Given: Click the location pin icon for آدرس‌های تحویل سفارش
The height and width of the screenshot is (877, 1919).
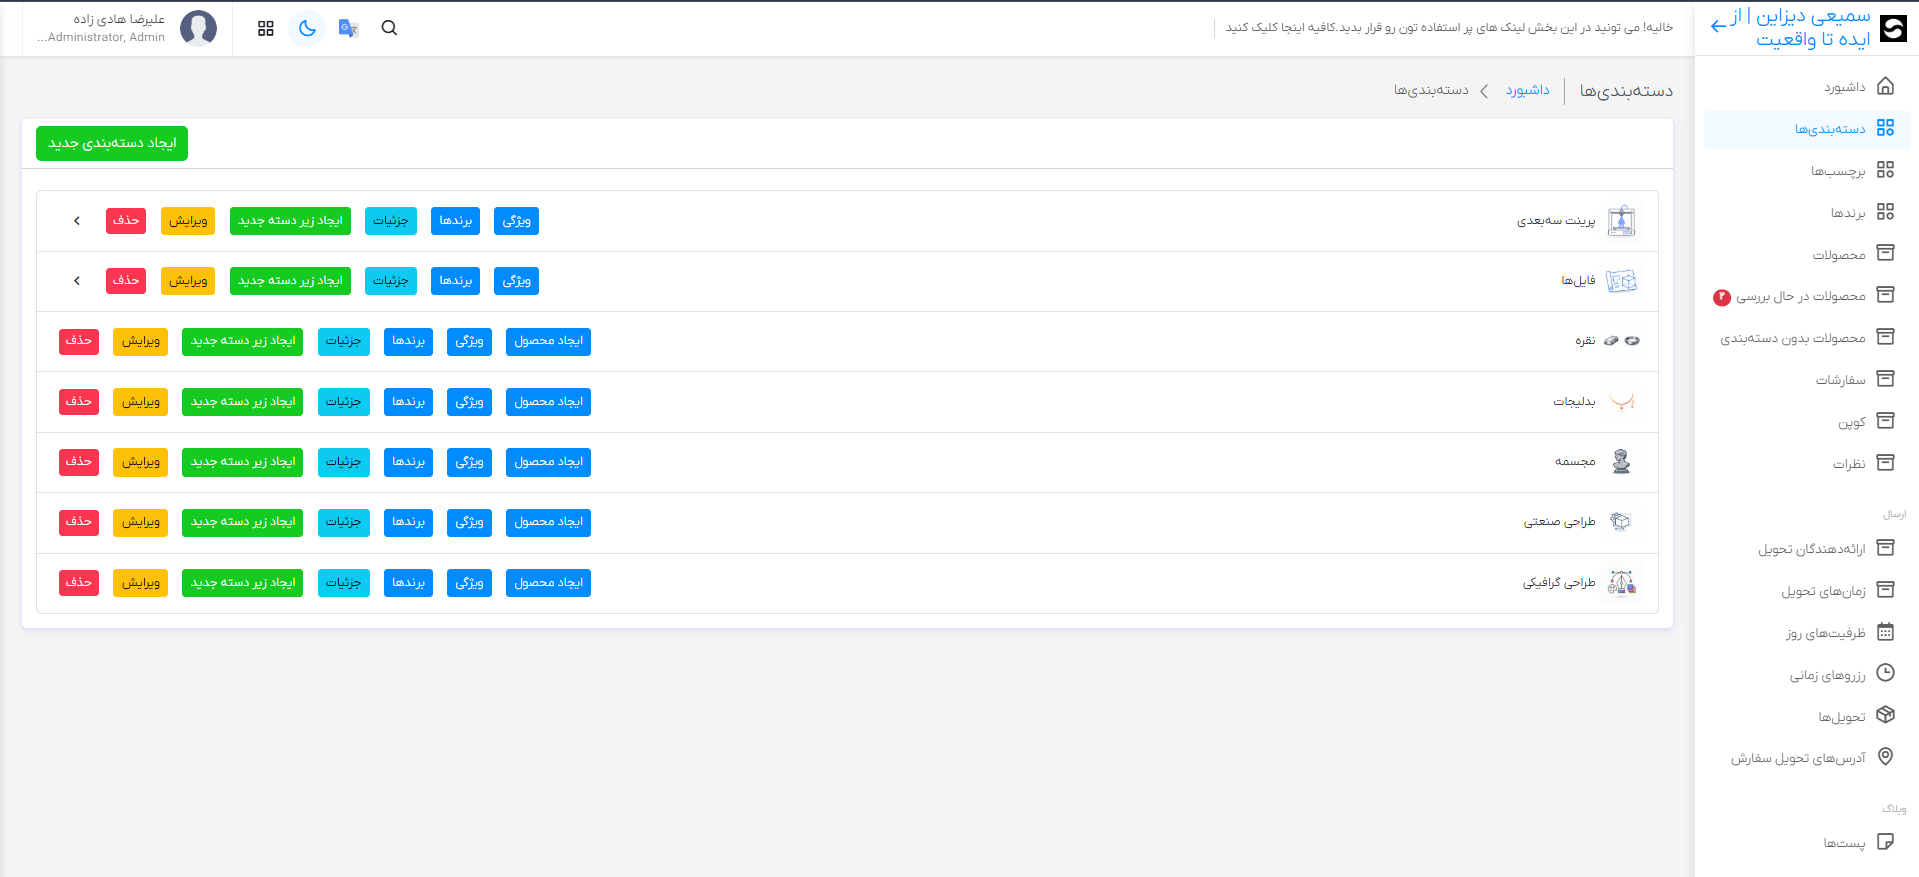Looking at the screenshot, I should 1885,757.
